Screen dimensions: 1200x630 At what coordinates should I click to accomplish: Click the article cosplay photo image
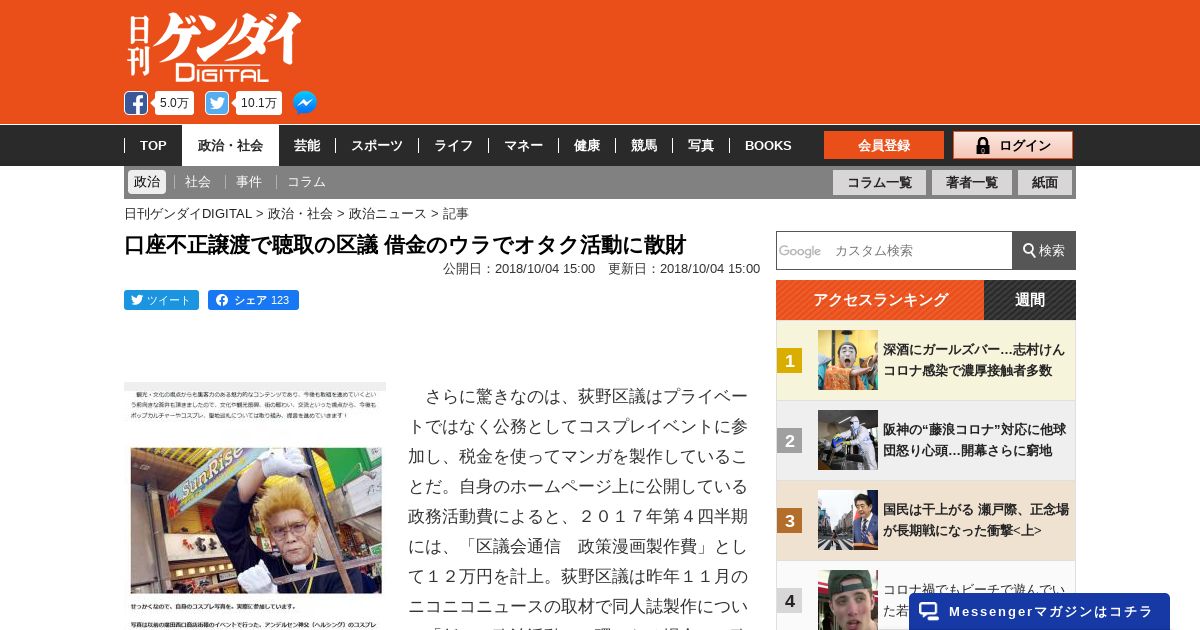255,506
